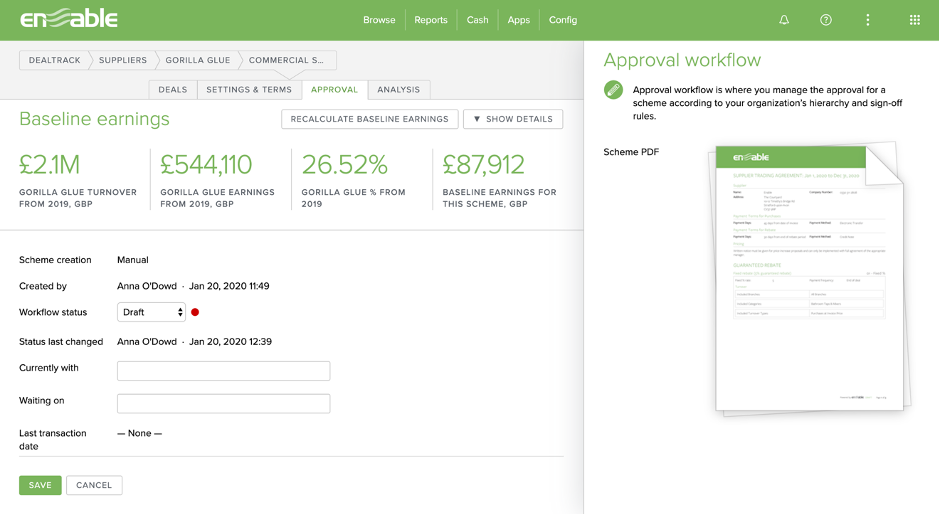Click the Last transaction date None value
The image size is (939, 514).
point(140,433)
